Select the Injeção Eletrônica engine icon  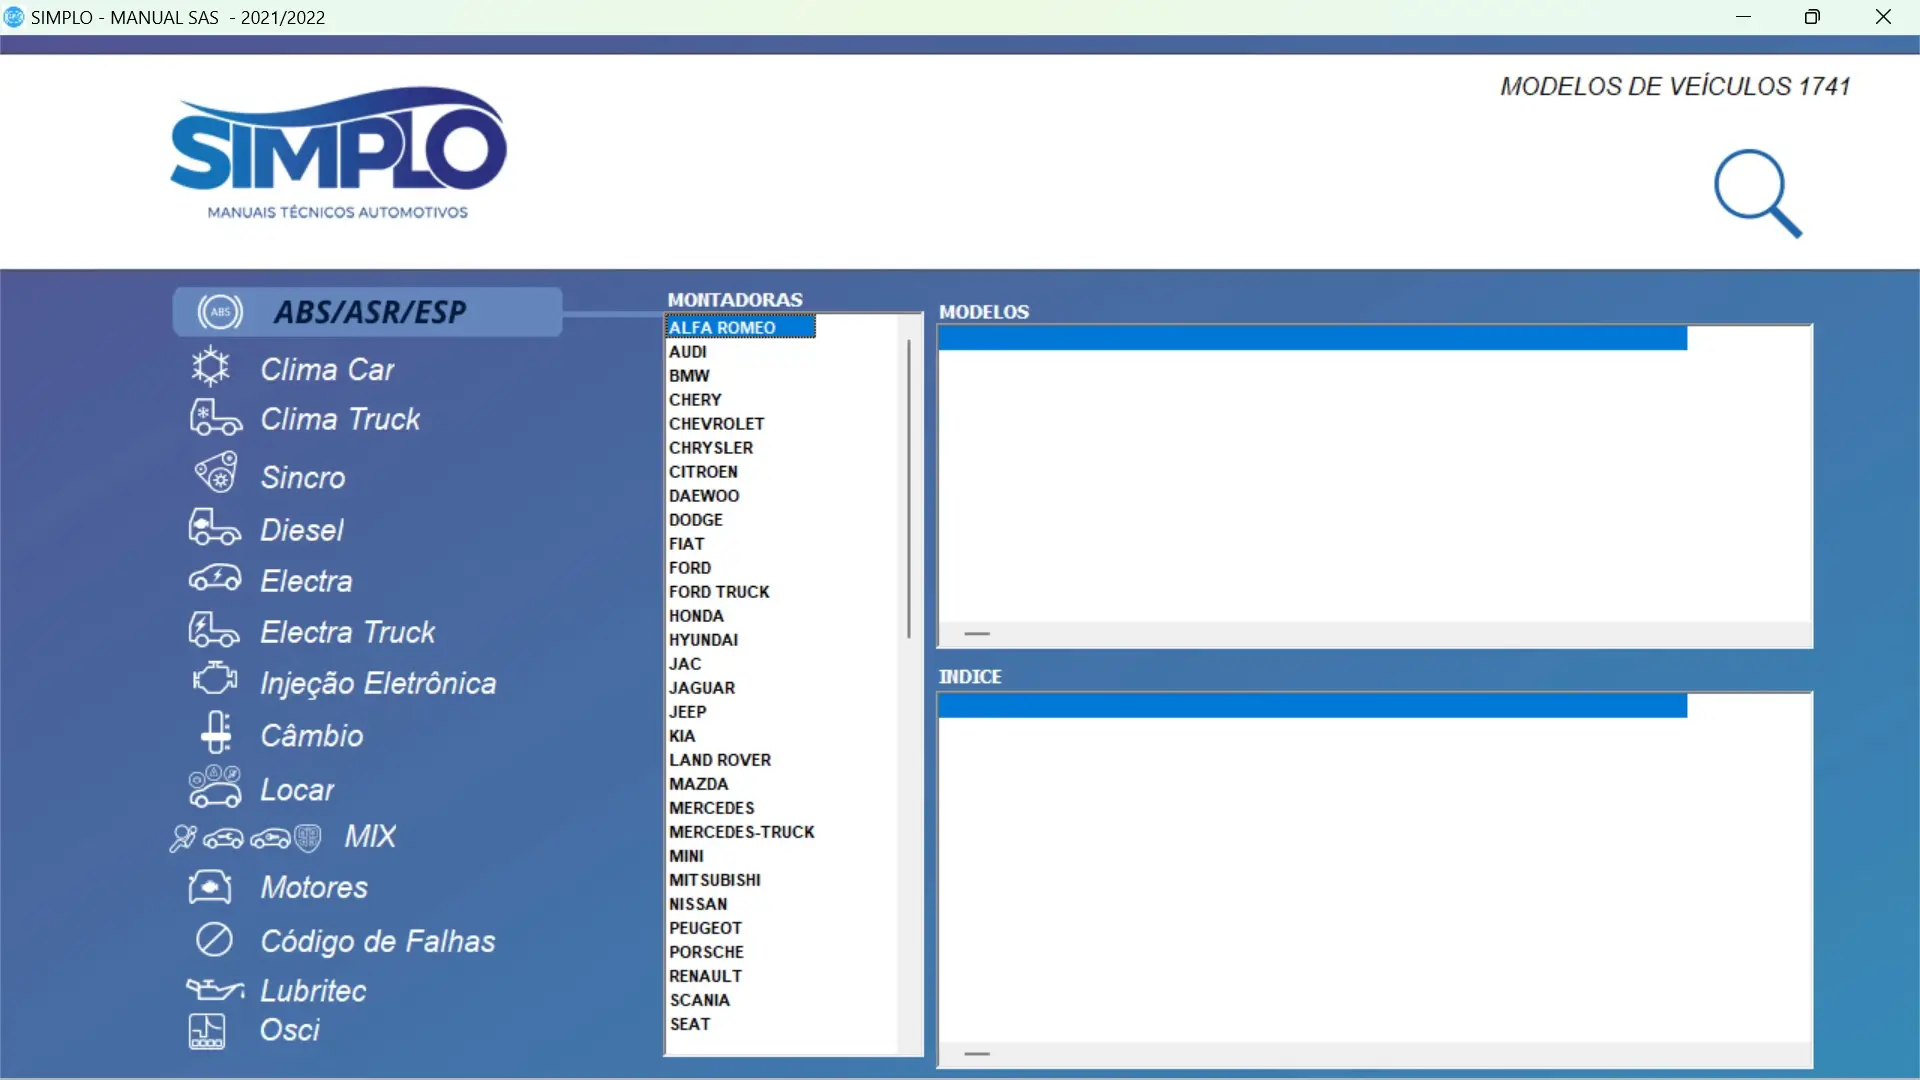214,680
